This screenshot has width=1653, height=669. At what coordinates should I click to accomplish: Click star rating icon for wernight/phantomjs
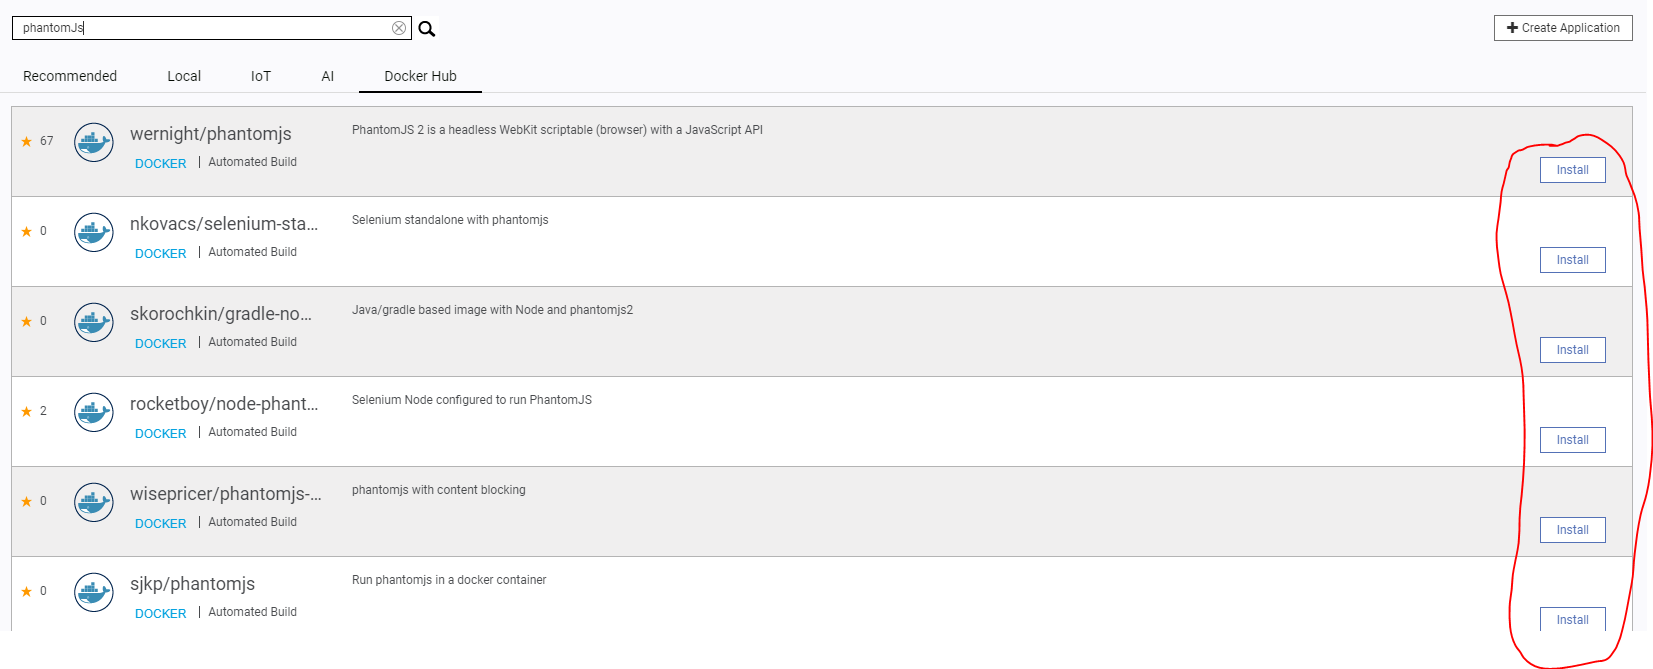click(x=27, y=142)
